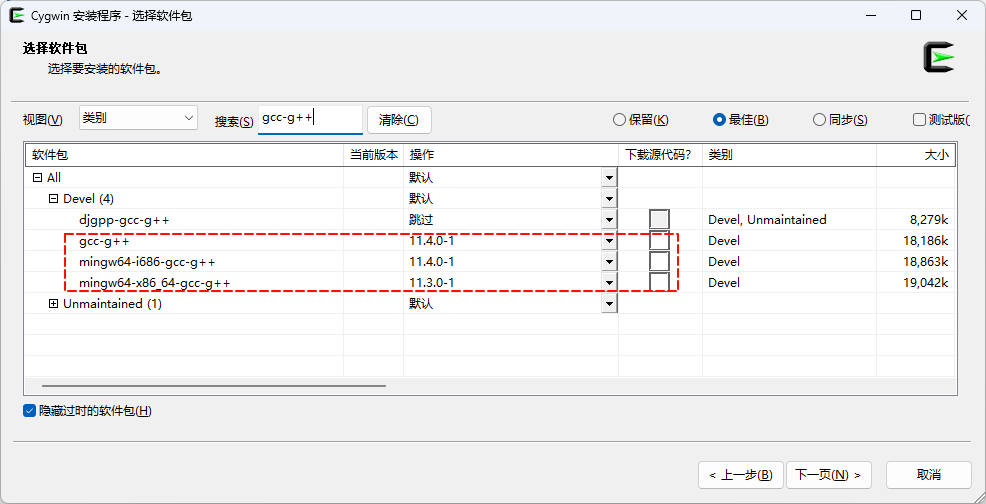Focus the 搜索 search field
Screen dimensions: 986x504
point(311,120)
